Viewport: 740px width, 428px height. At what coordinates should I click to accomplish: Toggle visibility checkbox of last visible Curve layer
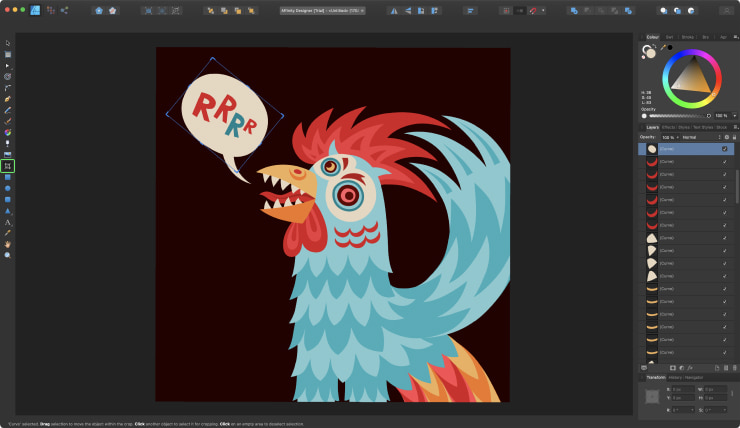click(x=724, y=352)
